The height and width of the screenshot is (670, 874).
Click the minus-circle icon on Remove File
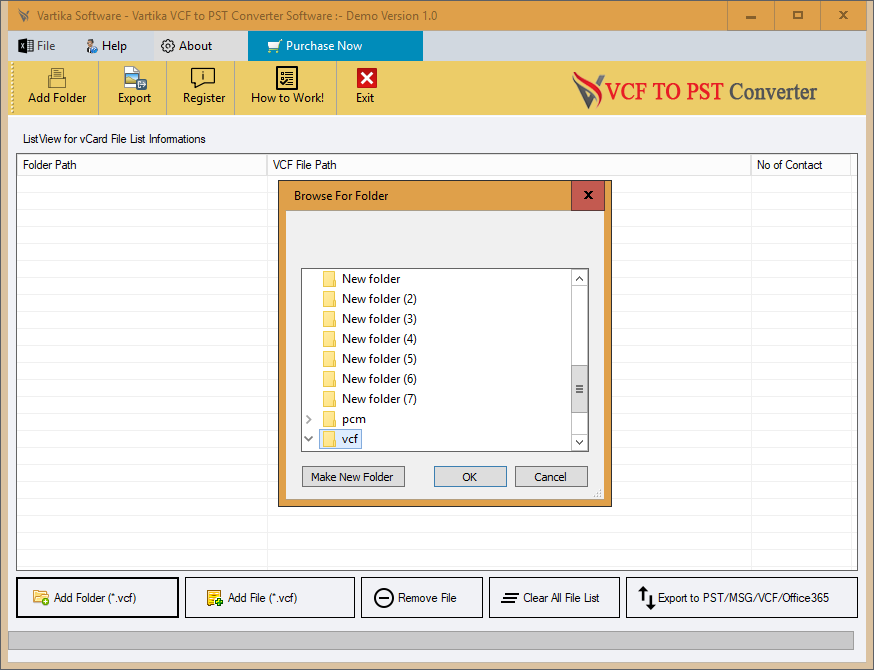(383, 598)
